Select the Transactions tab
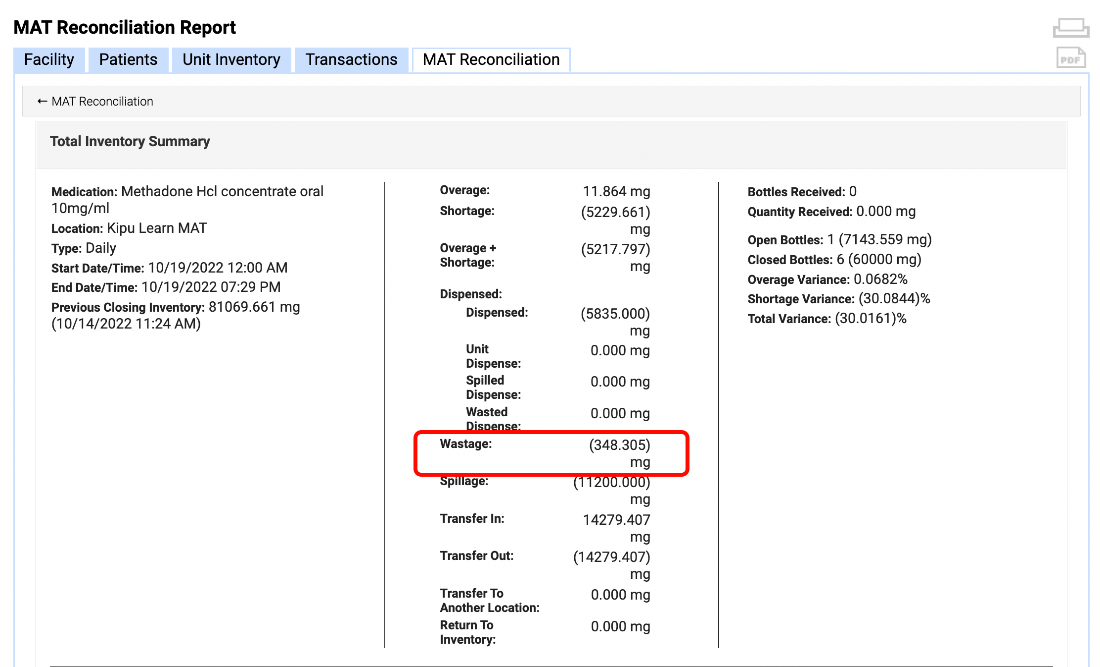Screen dimensions: 1100x667 (x=351, y=60)
